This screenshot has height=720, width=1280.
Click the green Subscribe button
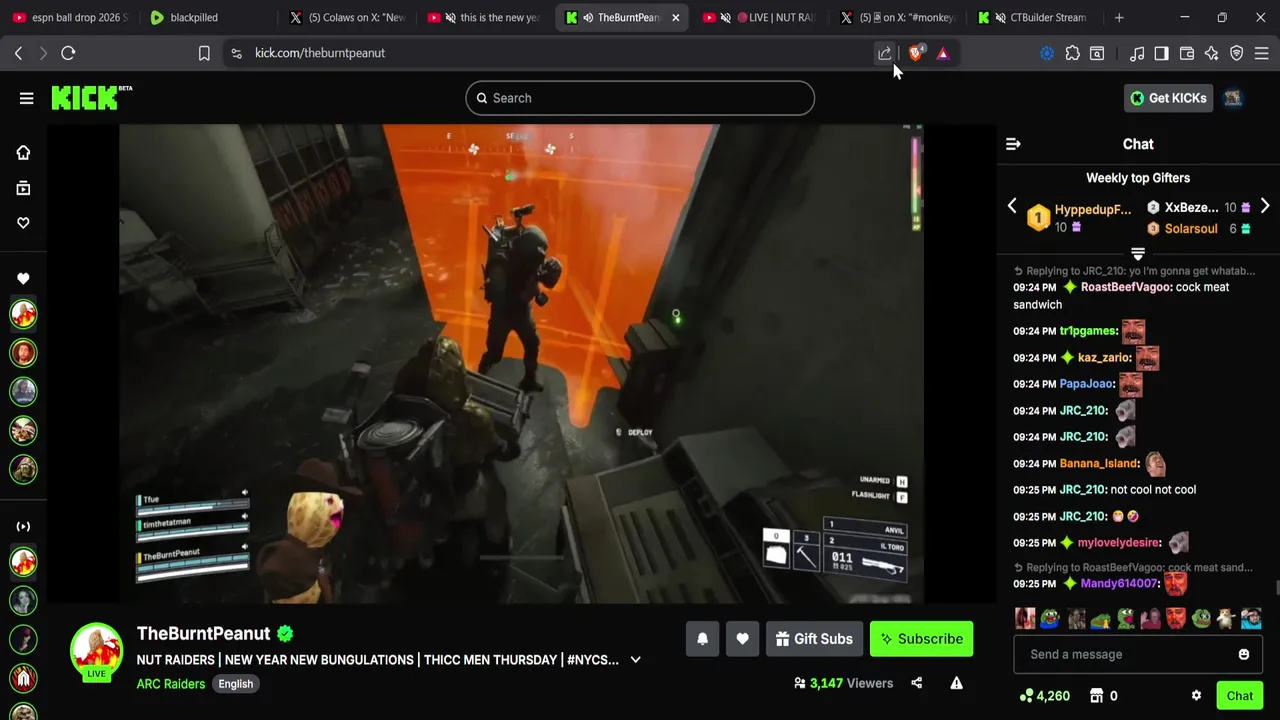tap(921, 639)
